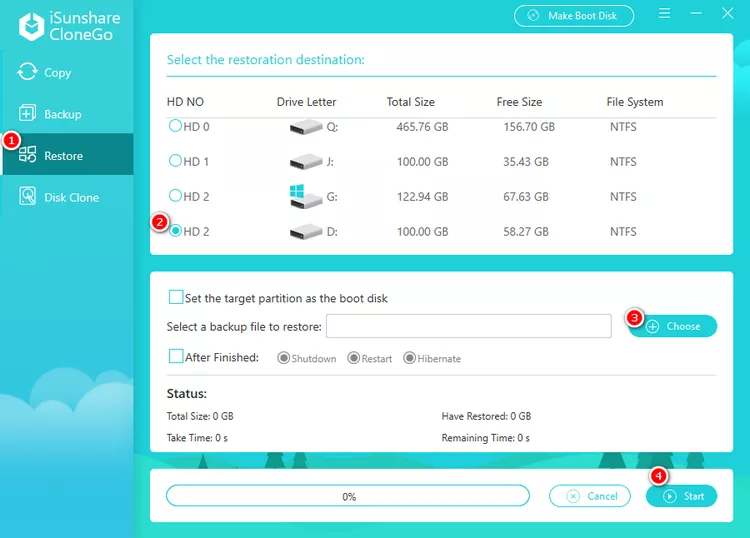Image resolution: width=750 pixels, height=538 pixels.
Task: Switch to the Copy tab label
Action: 57,73
